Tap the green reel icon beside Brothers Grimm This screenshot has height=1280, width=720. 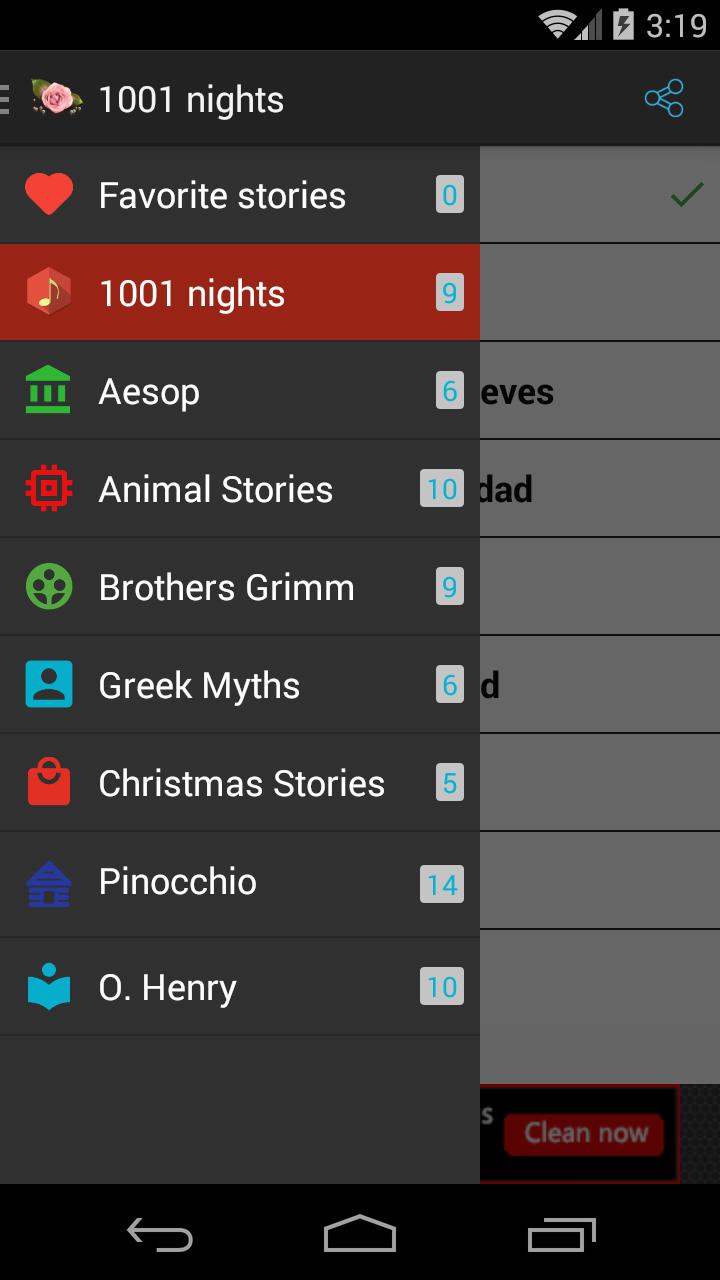point(48,587)
